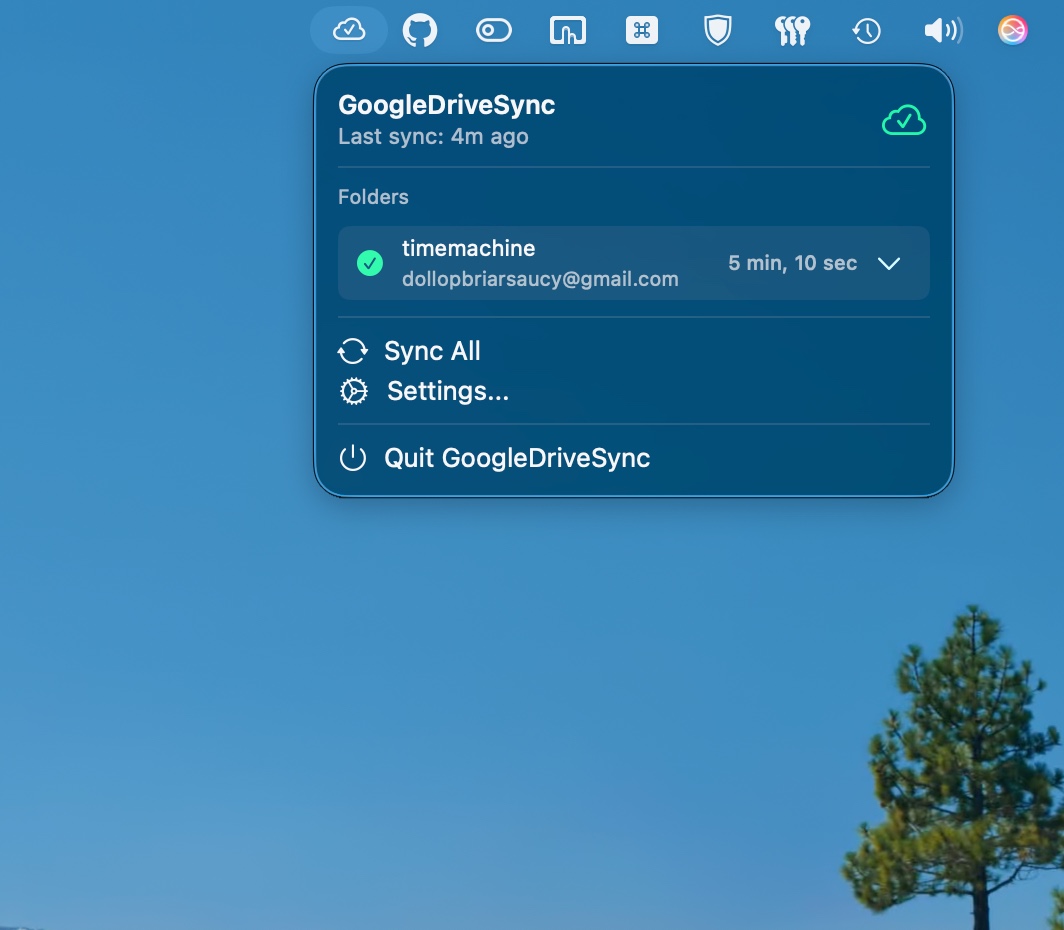Click the 5 min, 10 sec sync timer
The image size is (1064, 930).
[792, 263]
